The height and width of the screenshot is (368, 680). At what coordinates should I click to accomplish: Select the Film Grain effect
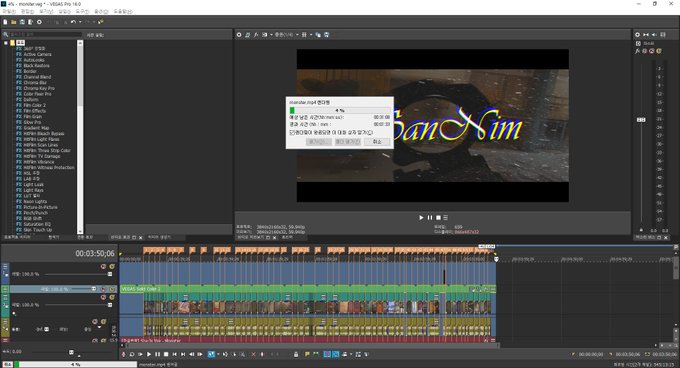(x=33, y=117)
